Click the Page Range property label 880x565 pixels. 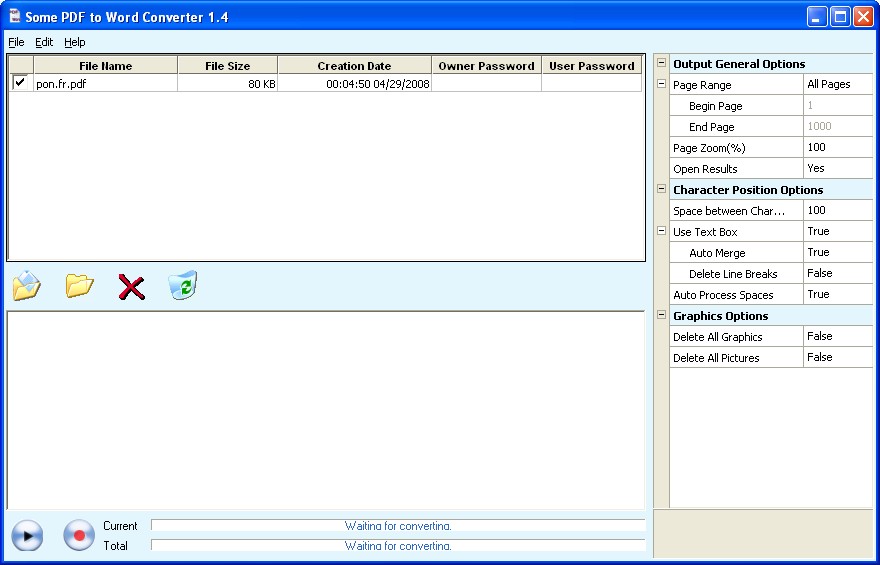tap(702, 85)
